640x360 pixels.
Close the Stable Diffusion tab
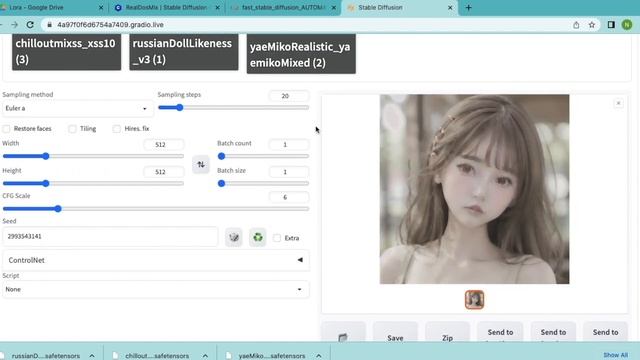click(x=450, y=8)
